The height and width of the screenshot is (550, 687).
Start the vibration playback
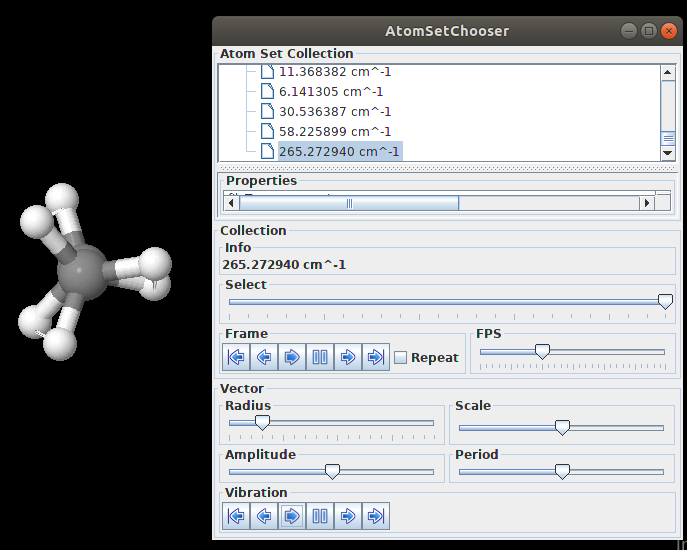point(292,516)
